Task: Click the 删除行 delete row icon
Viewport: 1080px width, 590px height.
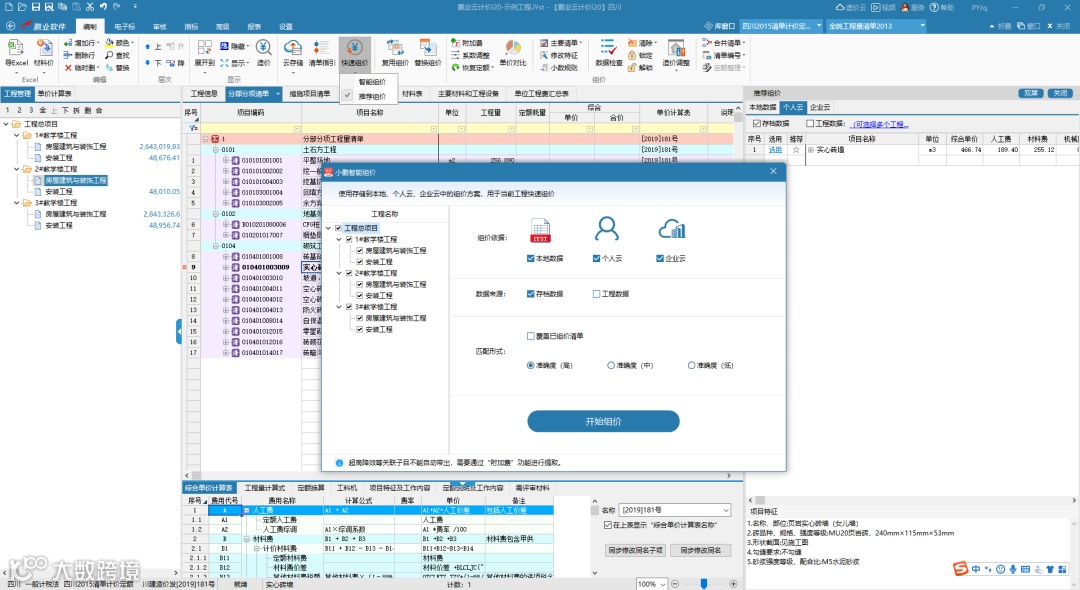Action: tap(68, 55)
